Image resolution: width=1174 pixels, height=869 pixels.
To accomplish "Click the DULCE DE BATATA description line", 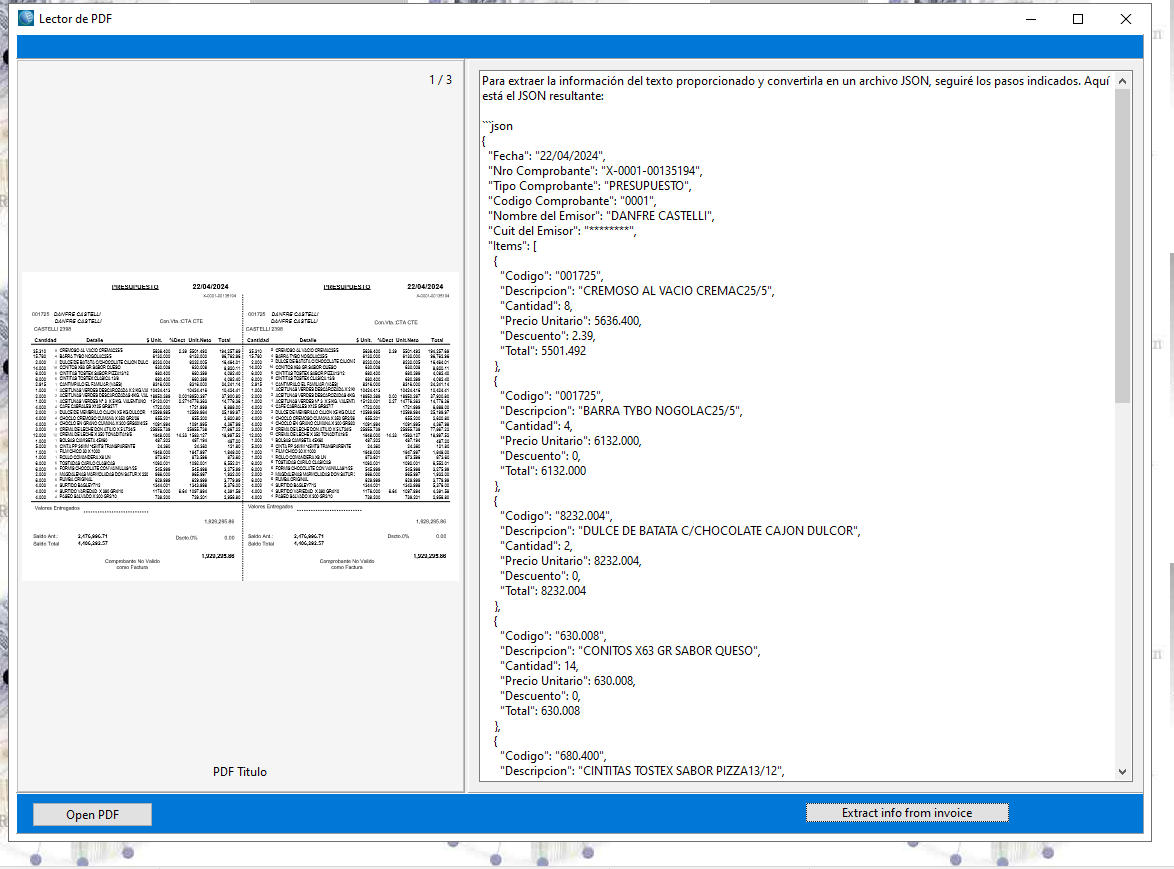I will coord(679,531).
